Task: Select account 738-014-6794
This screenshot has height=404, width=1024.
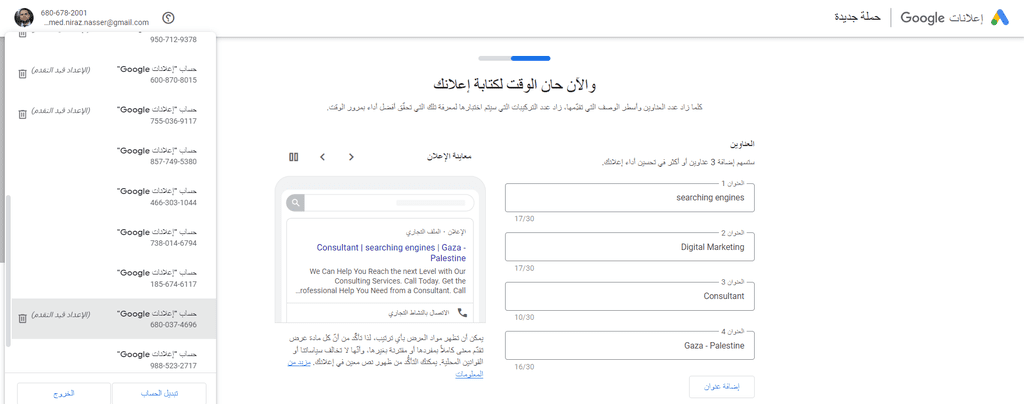Action: click(x=114, y=238)
